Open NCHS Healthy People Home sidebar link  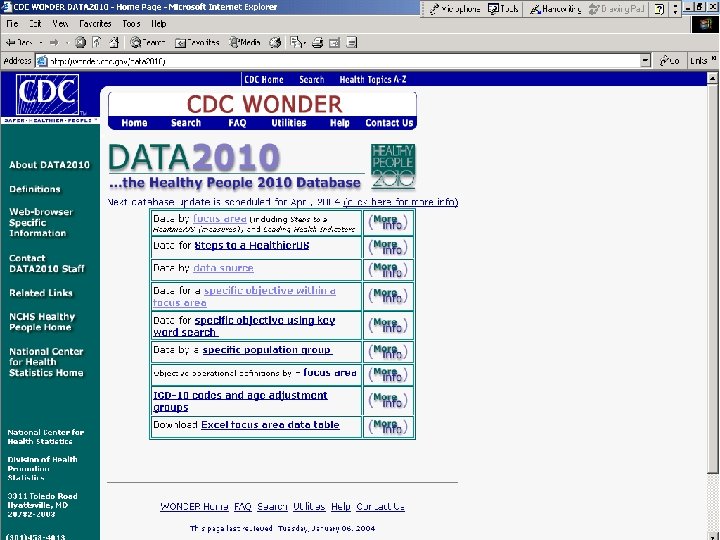42,322
